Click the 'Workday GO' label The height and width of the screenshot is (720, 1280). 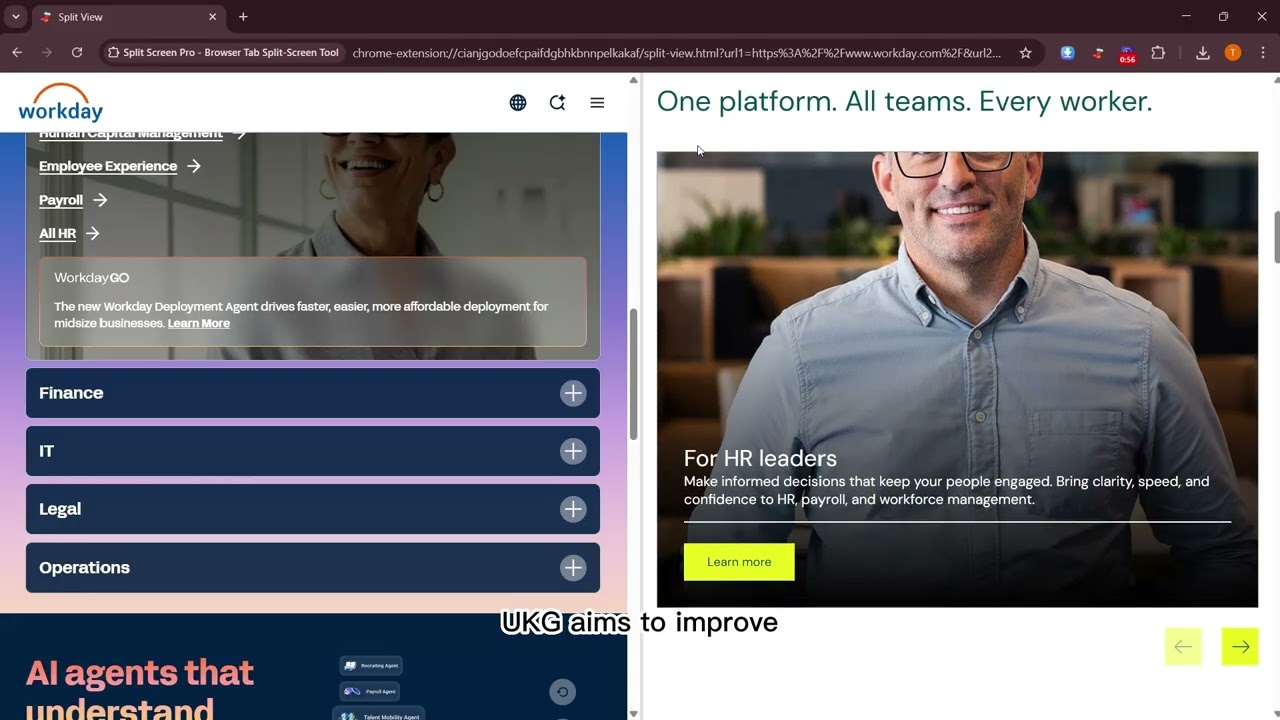(92, 278)
